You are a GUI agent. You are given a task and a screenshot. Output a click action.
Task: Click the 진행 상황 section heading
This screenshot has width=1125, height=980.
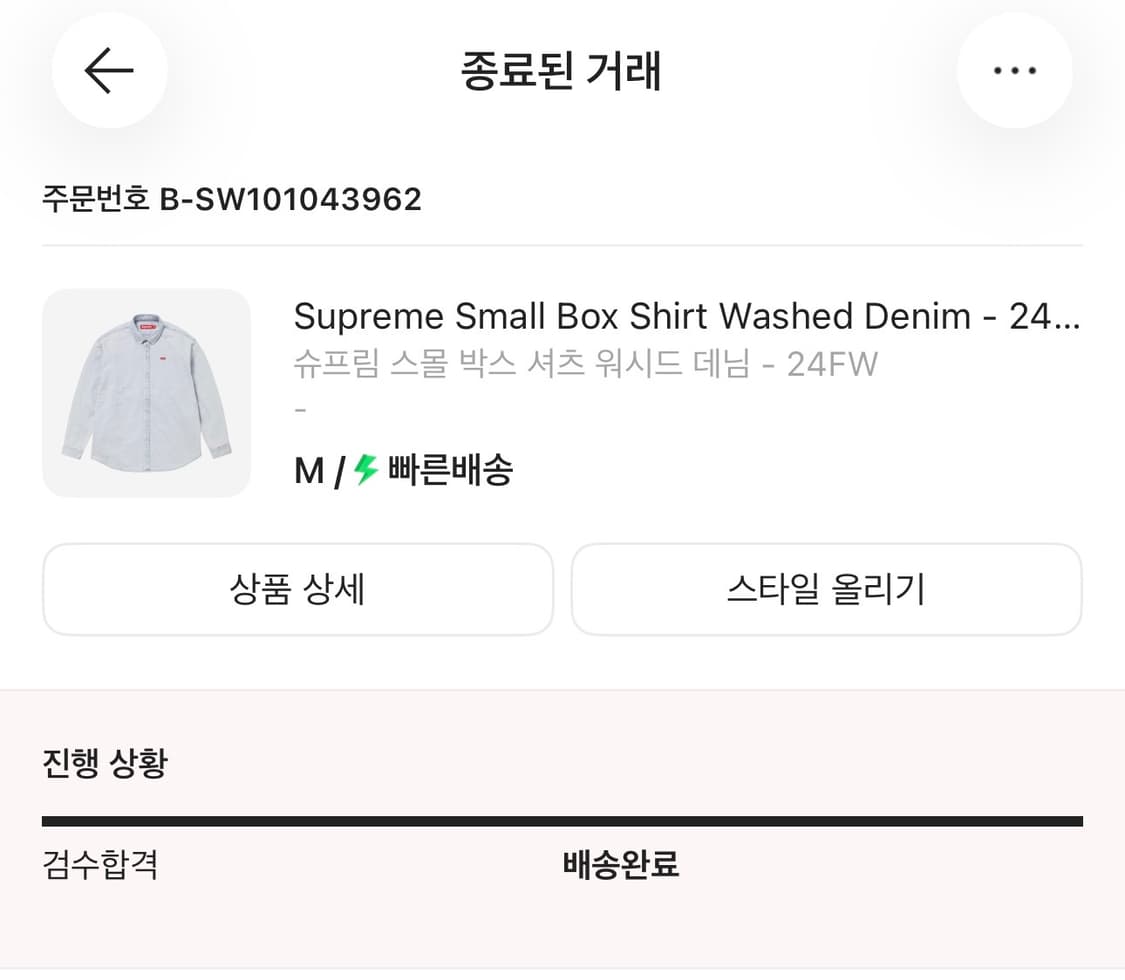pos(106,762)
